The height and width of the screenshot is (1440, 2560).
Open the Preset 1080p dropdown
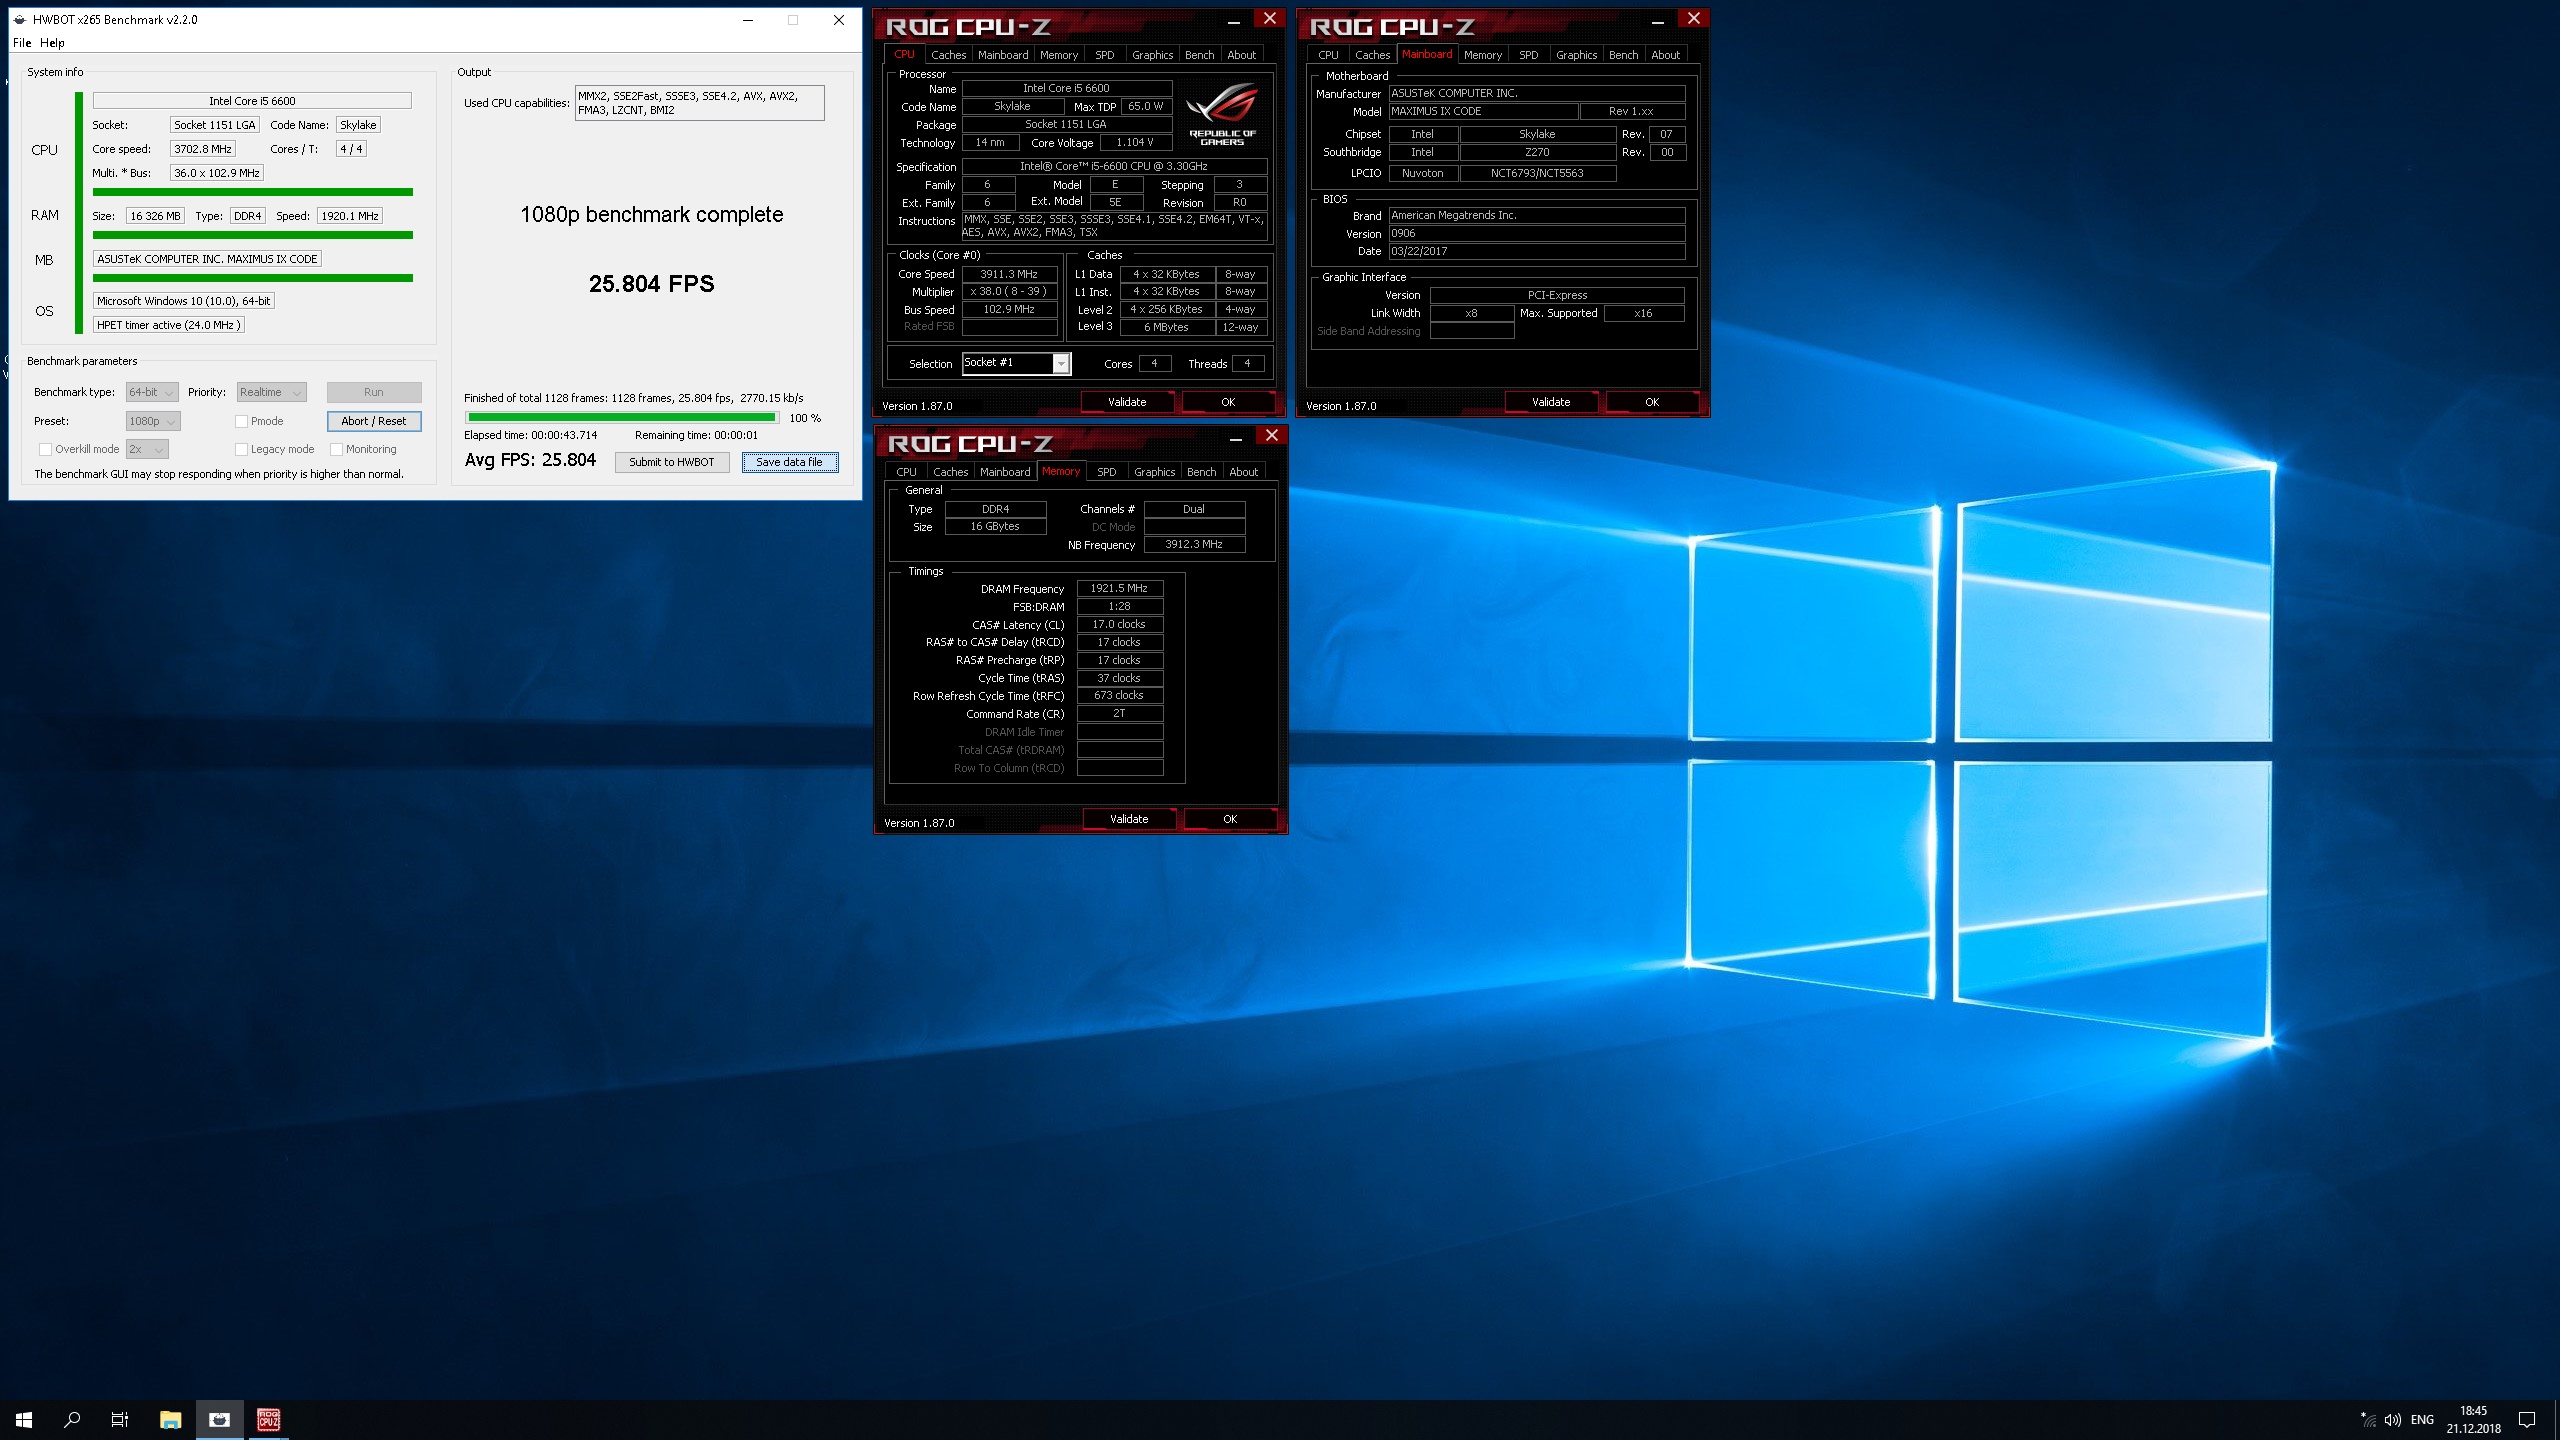153,421
